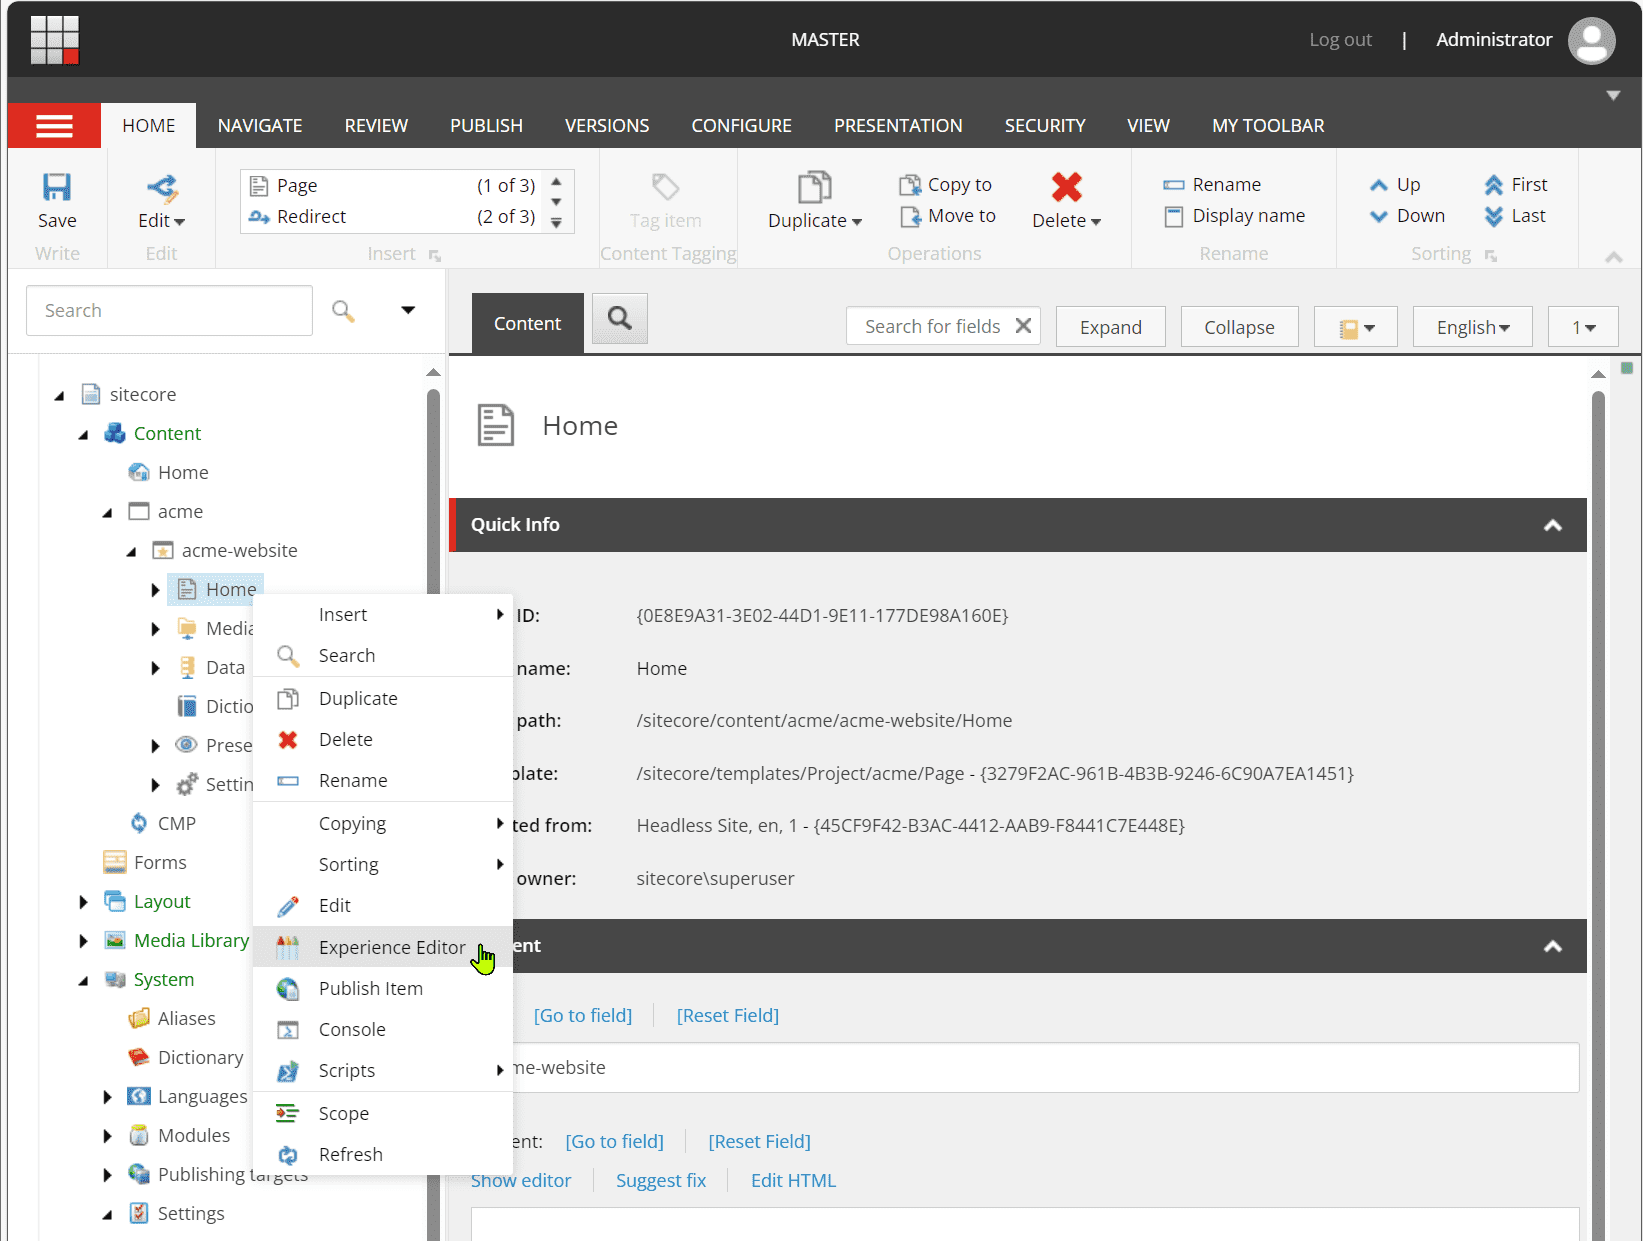Choose Experience Editor from the context menu

coord(391,947)
